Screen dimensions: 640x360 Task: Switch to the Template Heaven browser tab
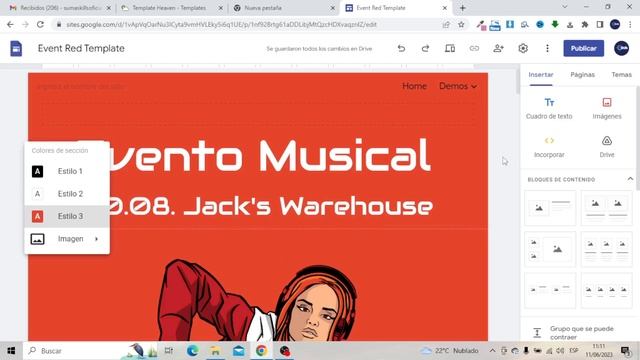point(173,8)
